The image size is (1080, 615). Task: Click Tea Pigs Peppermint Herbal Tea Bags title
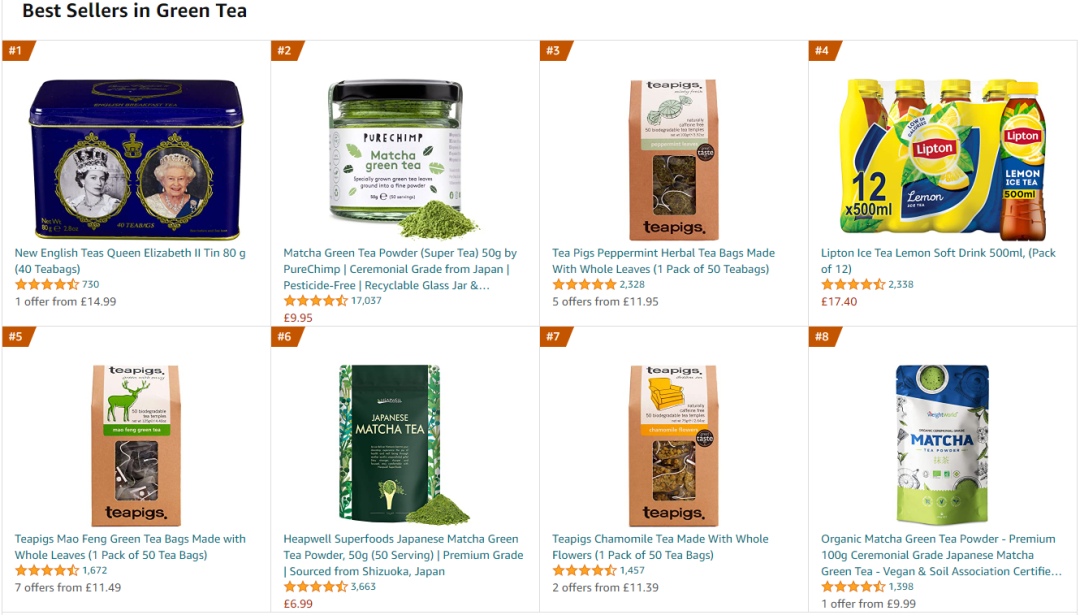pos(663,261)
